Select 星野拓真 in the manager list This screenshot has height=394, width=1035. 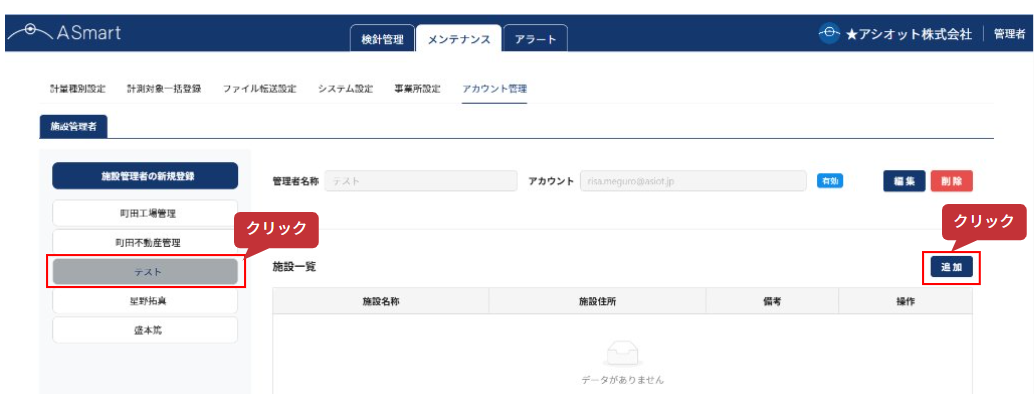145,301
